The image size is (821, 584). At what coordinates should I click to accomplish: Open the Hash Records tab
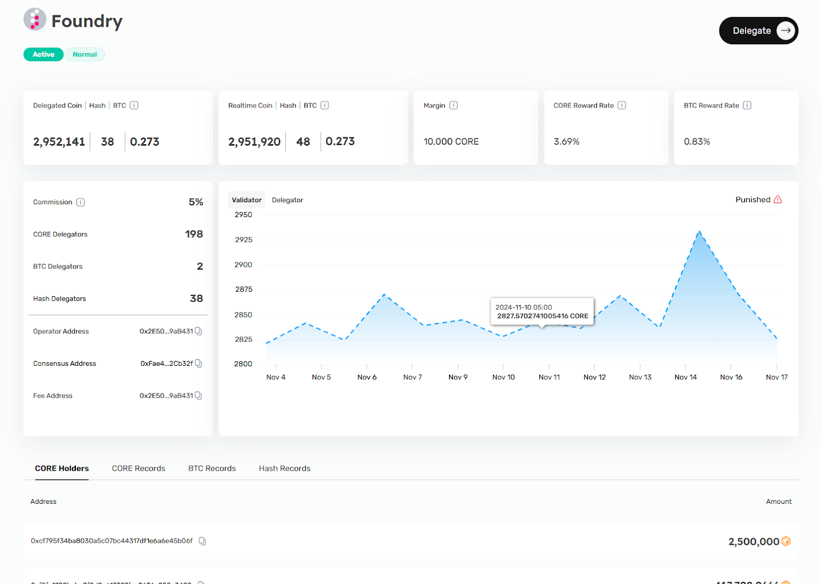point(284,468)
